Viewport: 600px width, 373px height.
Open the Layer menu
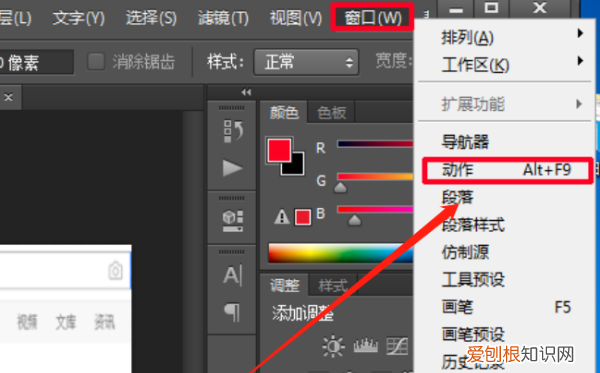(x=15, y=18)
